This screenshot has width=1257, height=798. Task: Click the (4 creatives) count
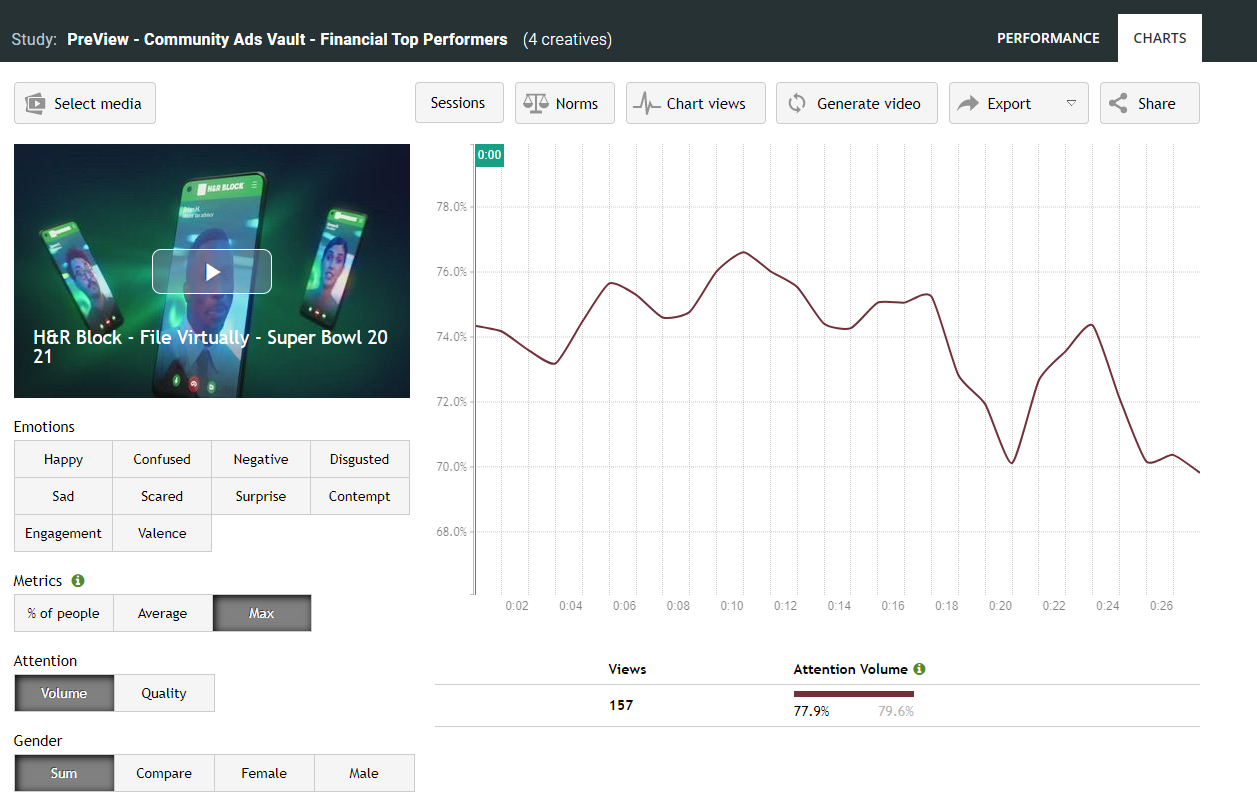tap(568, 39)
